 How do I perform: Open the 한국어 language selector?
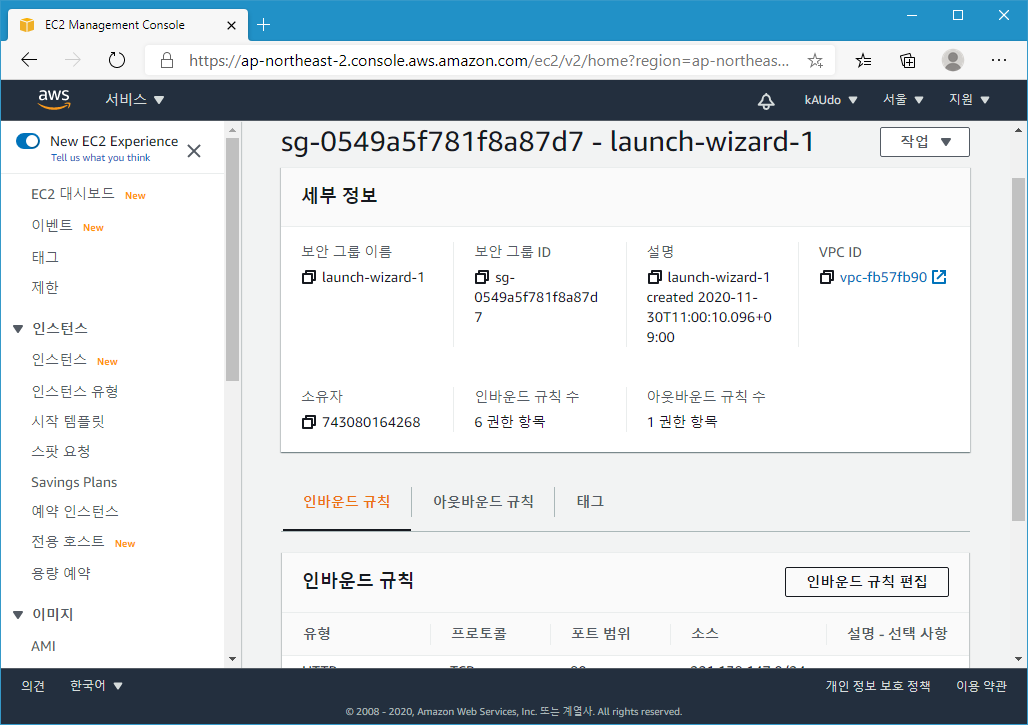click(96, 686)
